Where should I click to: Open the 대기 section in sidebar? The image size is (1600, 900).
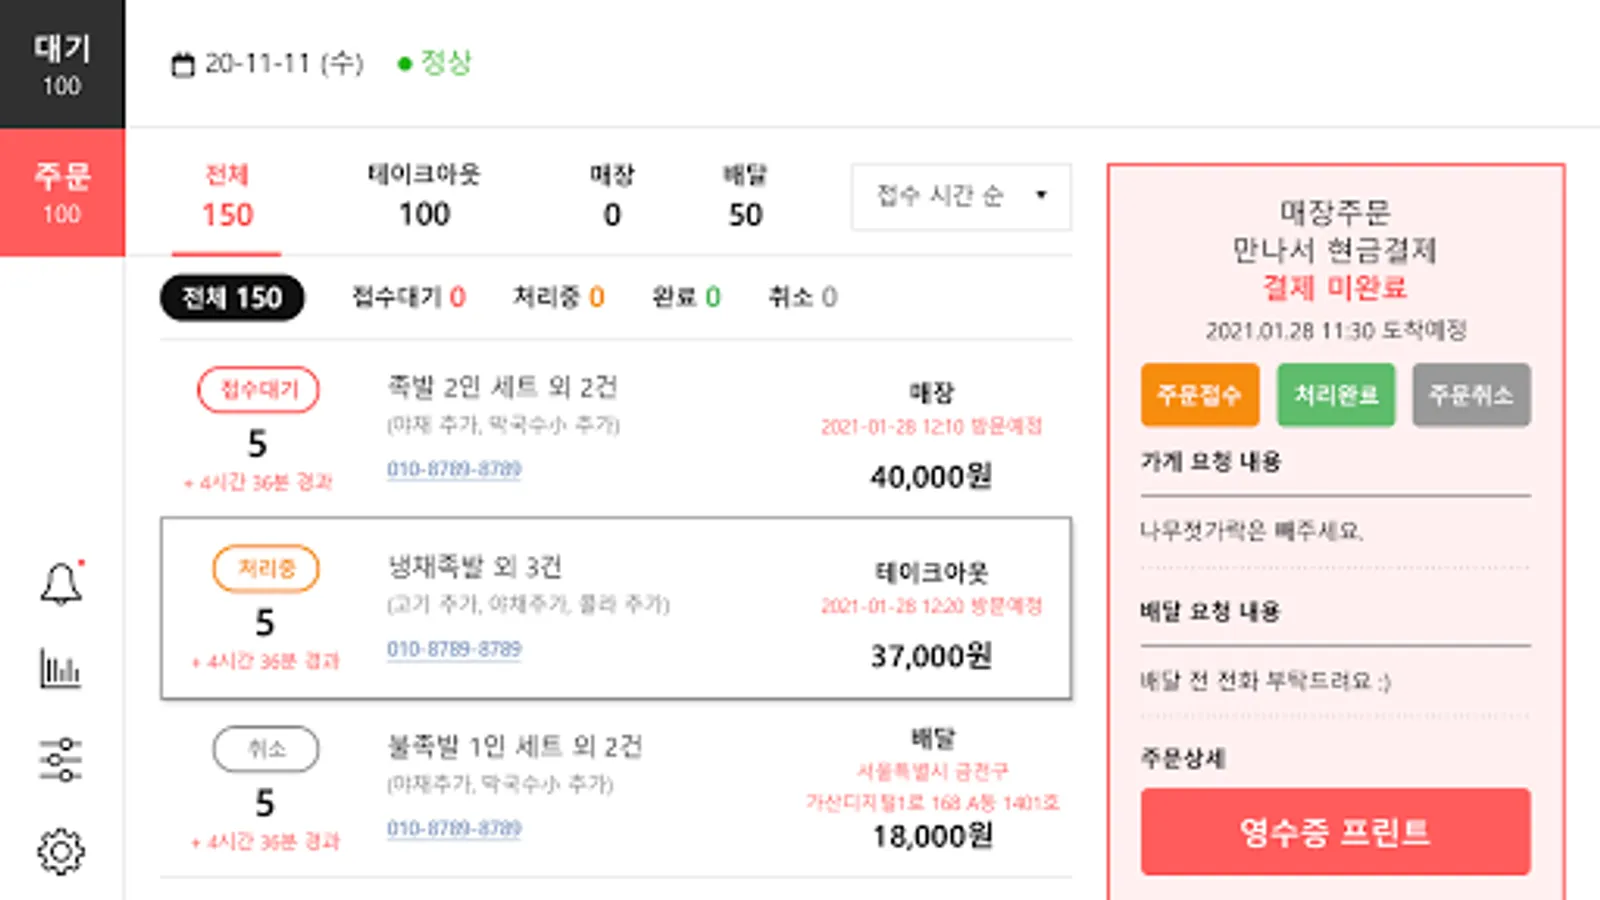62,64
